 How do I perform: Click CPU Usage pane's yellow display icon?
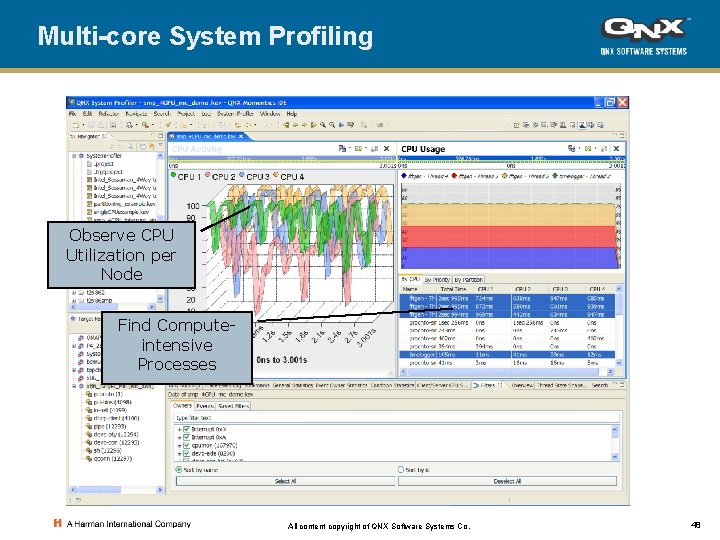tap(588, 148)
